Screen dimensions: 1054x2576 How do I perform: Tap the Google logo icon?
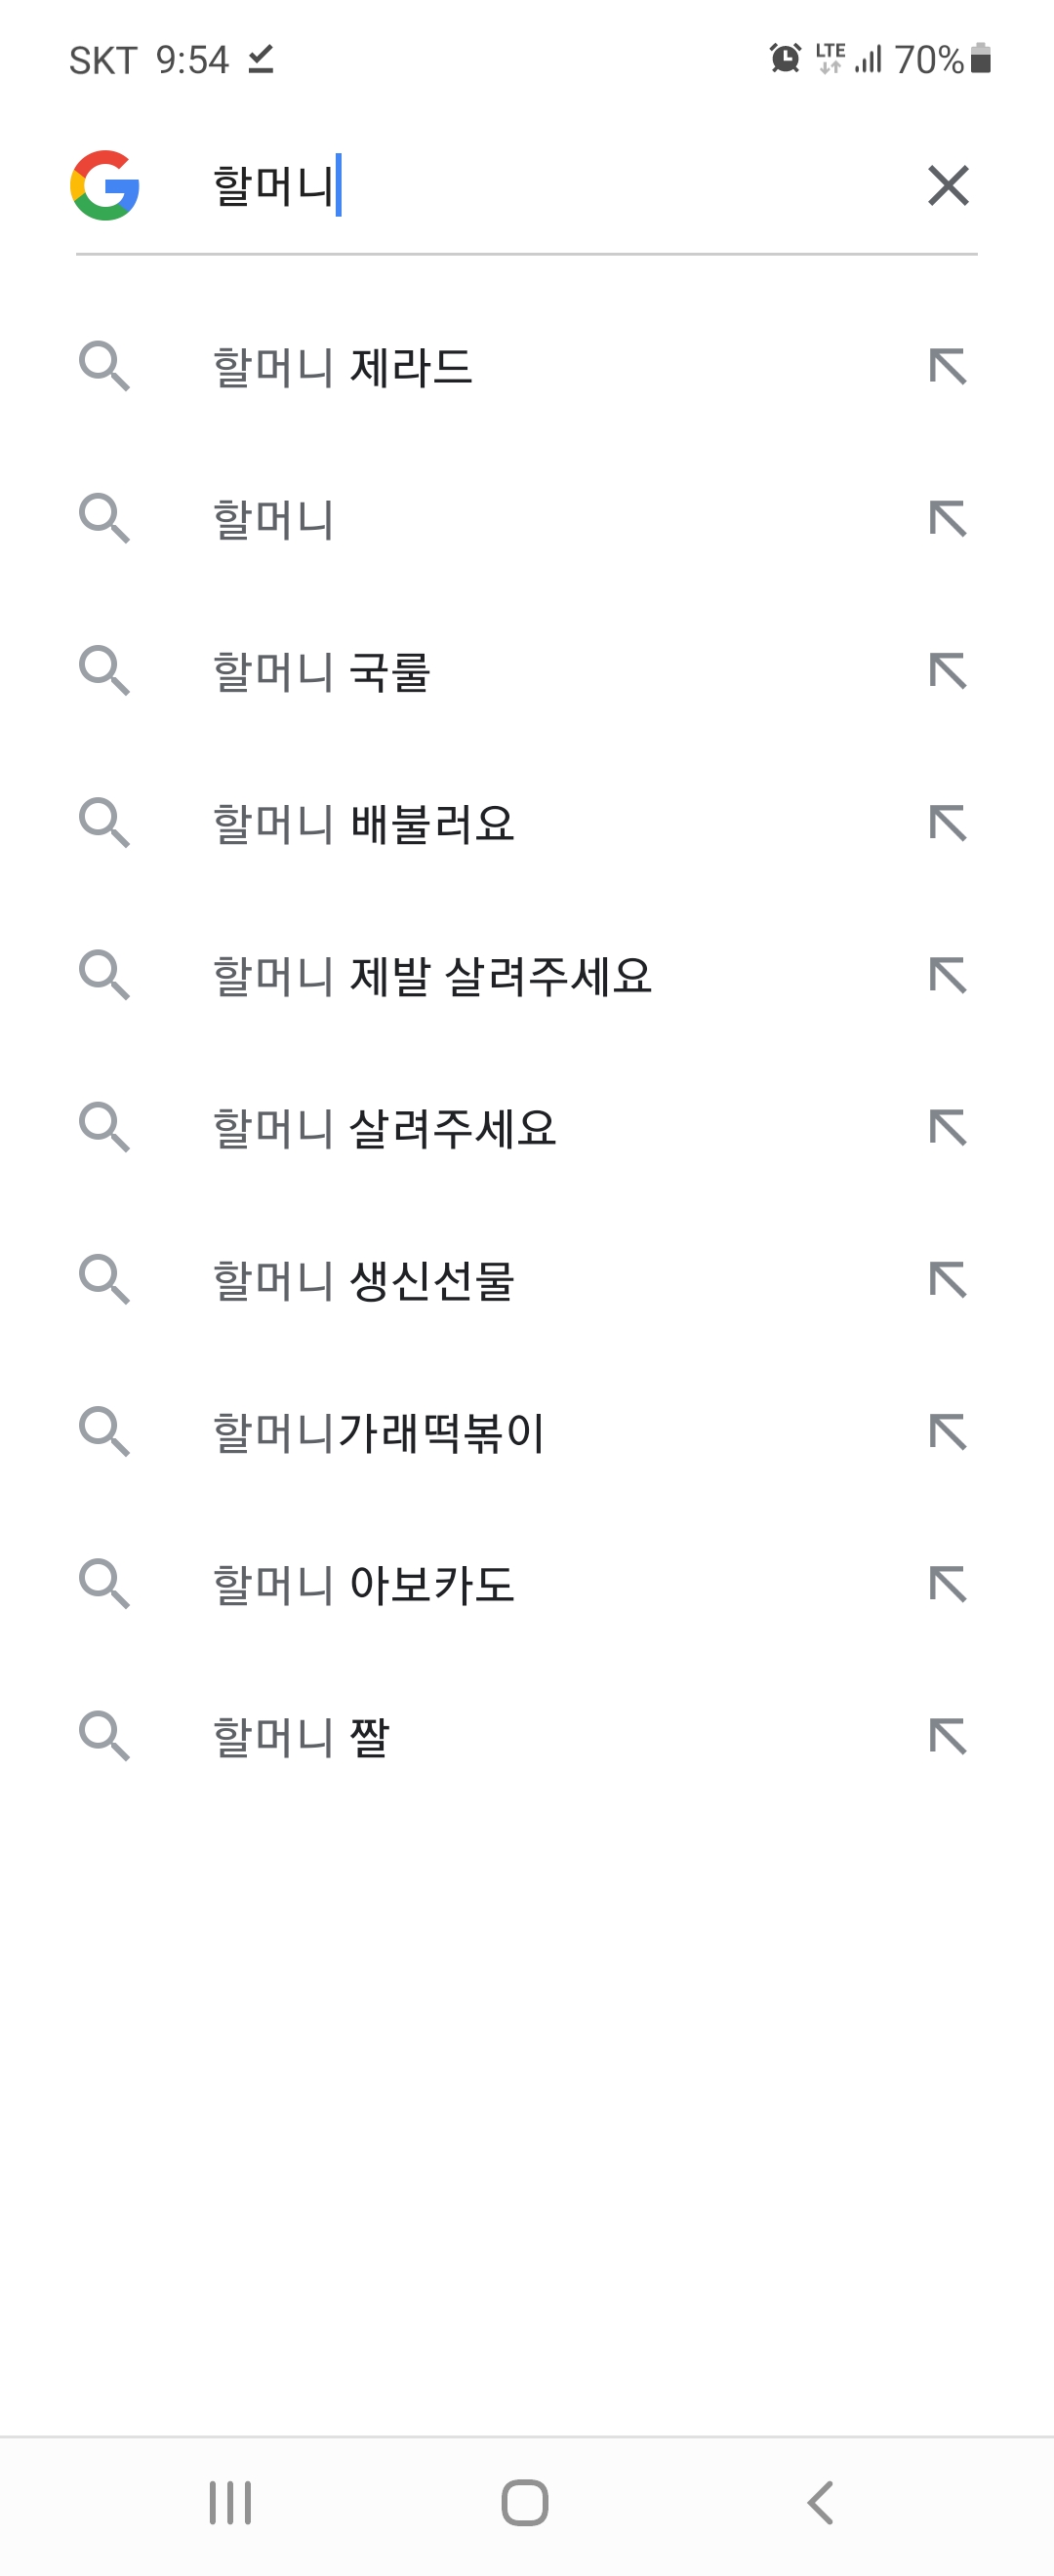(105, 186)
